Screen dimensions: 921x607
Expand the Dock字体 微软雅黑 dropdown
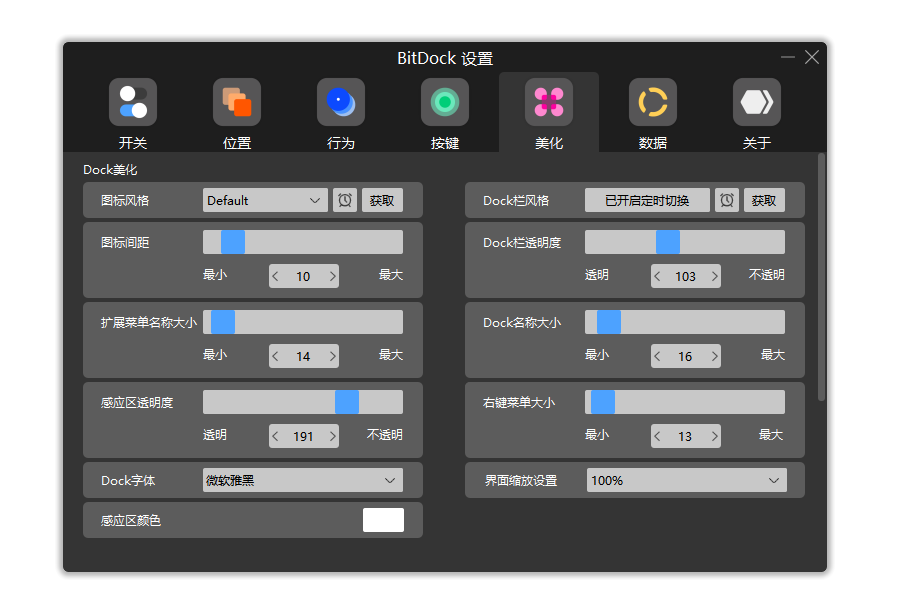click(303, 480)
